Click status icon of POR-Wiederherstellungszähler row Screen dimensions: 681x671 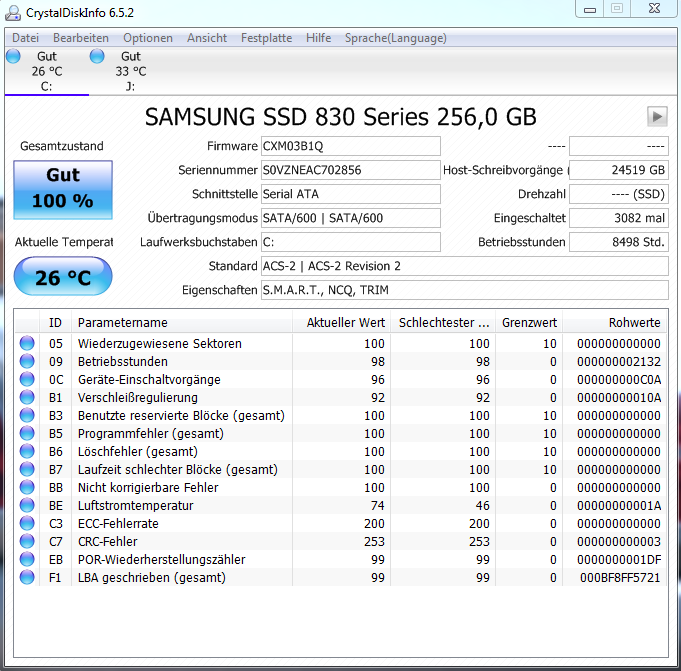(27, 559)
